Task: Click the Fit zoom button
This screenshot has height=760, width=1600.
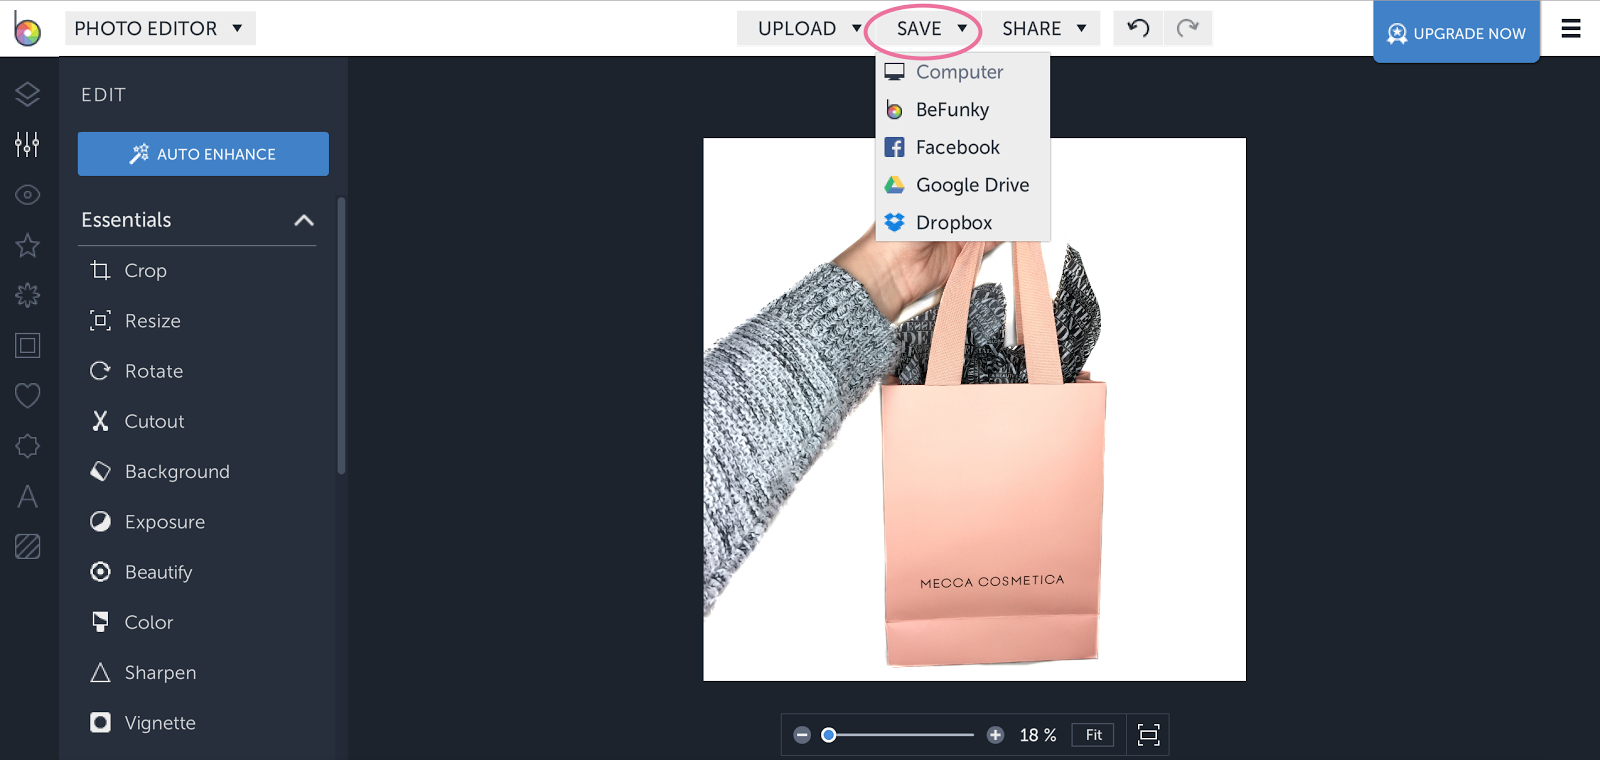Action: click(1093, 735)
